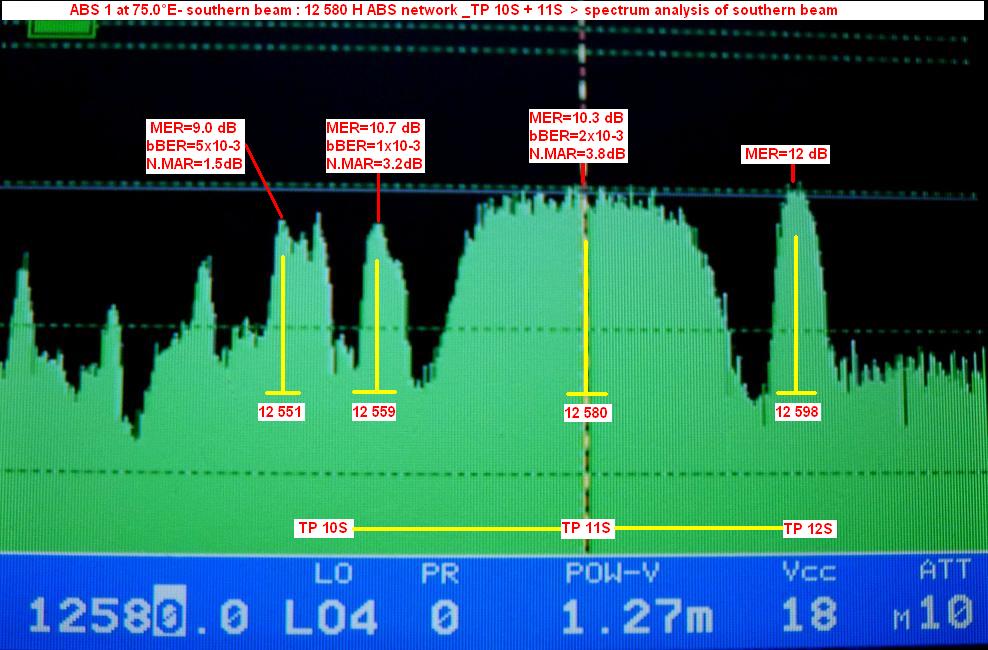
Task: Select the 12 580 frequency label
Action: (586, 412)
